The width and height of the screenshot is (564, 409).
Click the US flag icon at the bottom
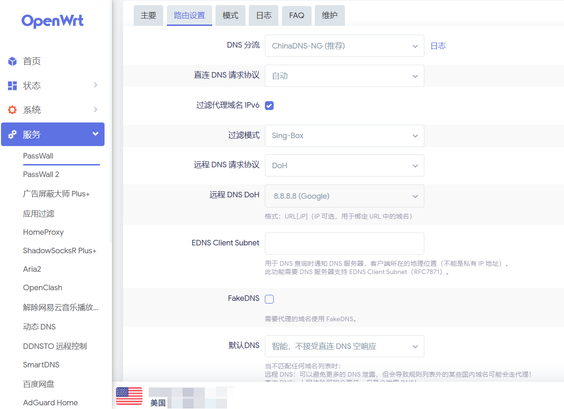coord(129,396)
